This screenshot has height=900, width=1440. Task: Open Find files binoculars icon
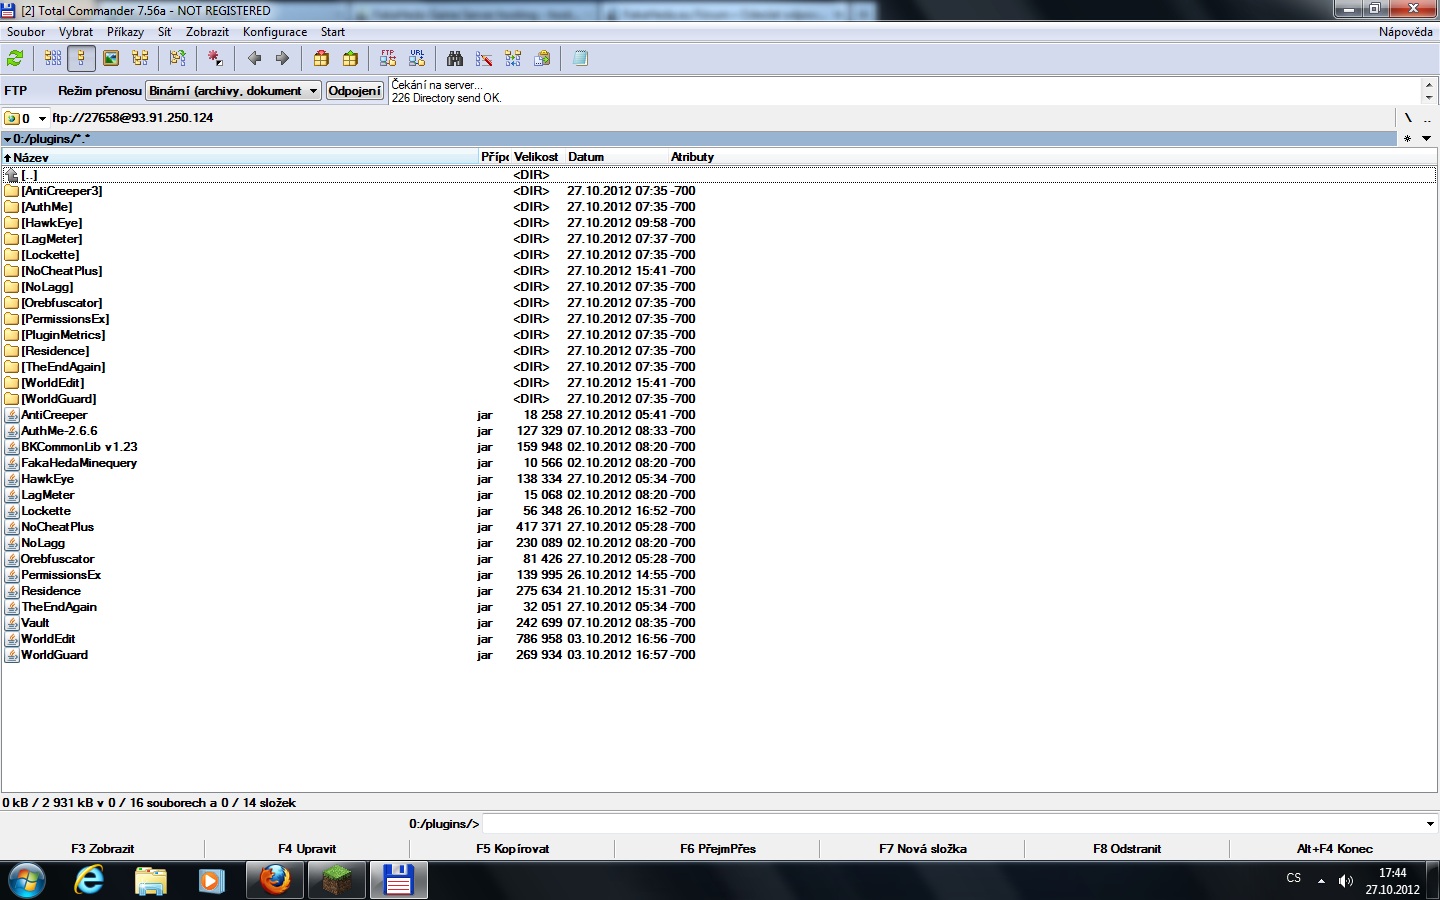tap(455, 59)
